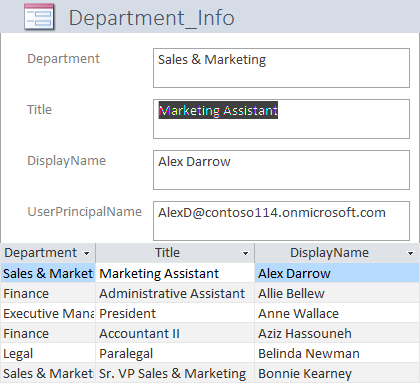
Task: Select the Belinda Newman cell
Action: click(x=337, y=353)
